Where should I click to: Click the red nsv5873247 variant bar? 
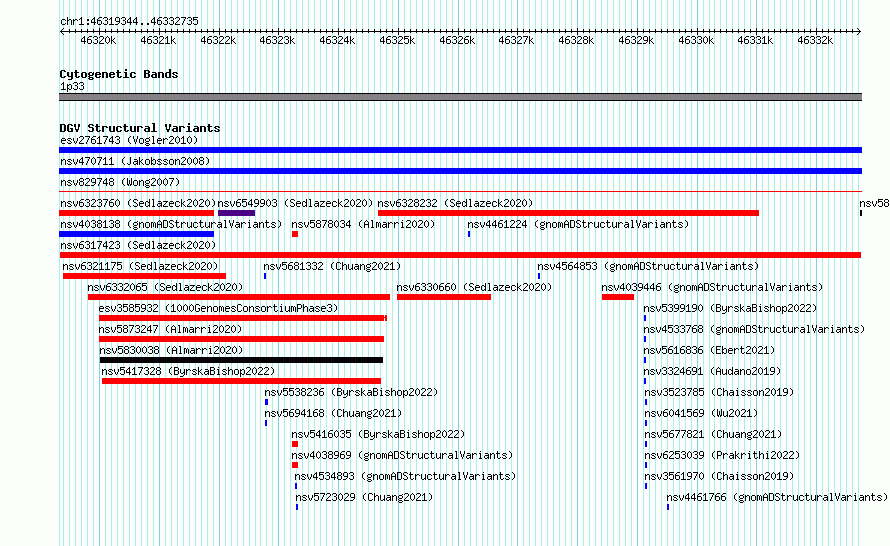click(241, 339)
